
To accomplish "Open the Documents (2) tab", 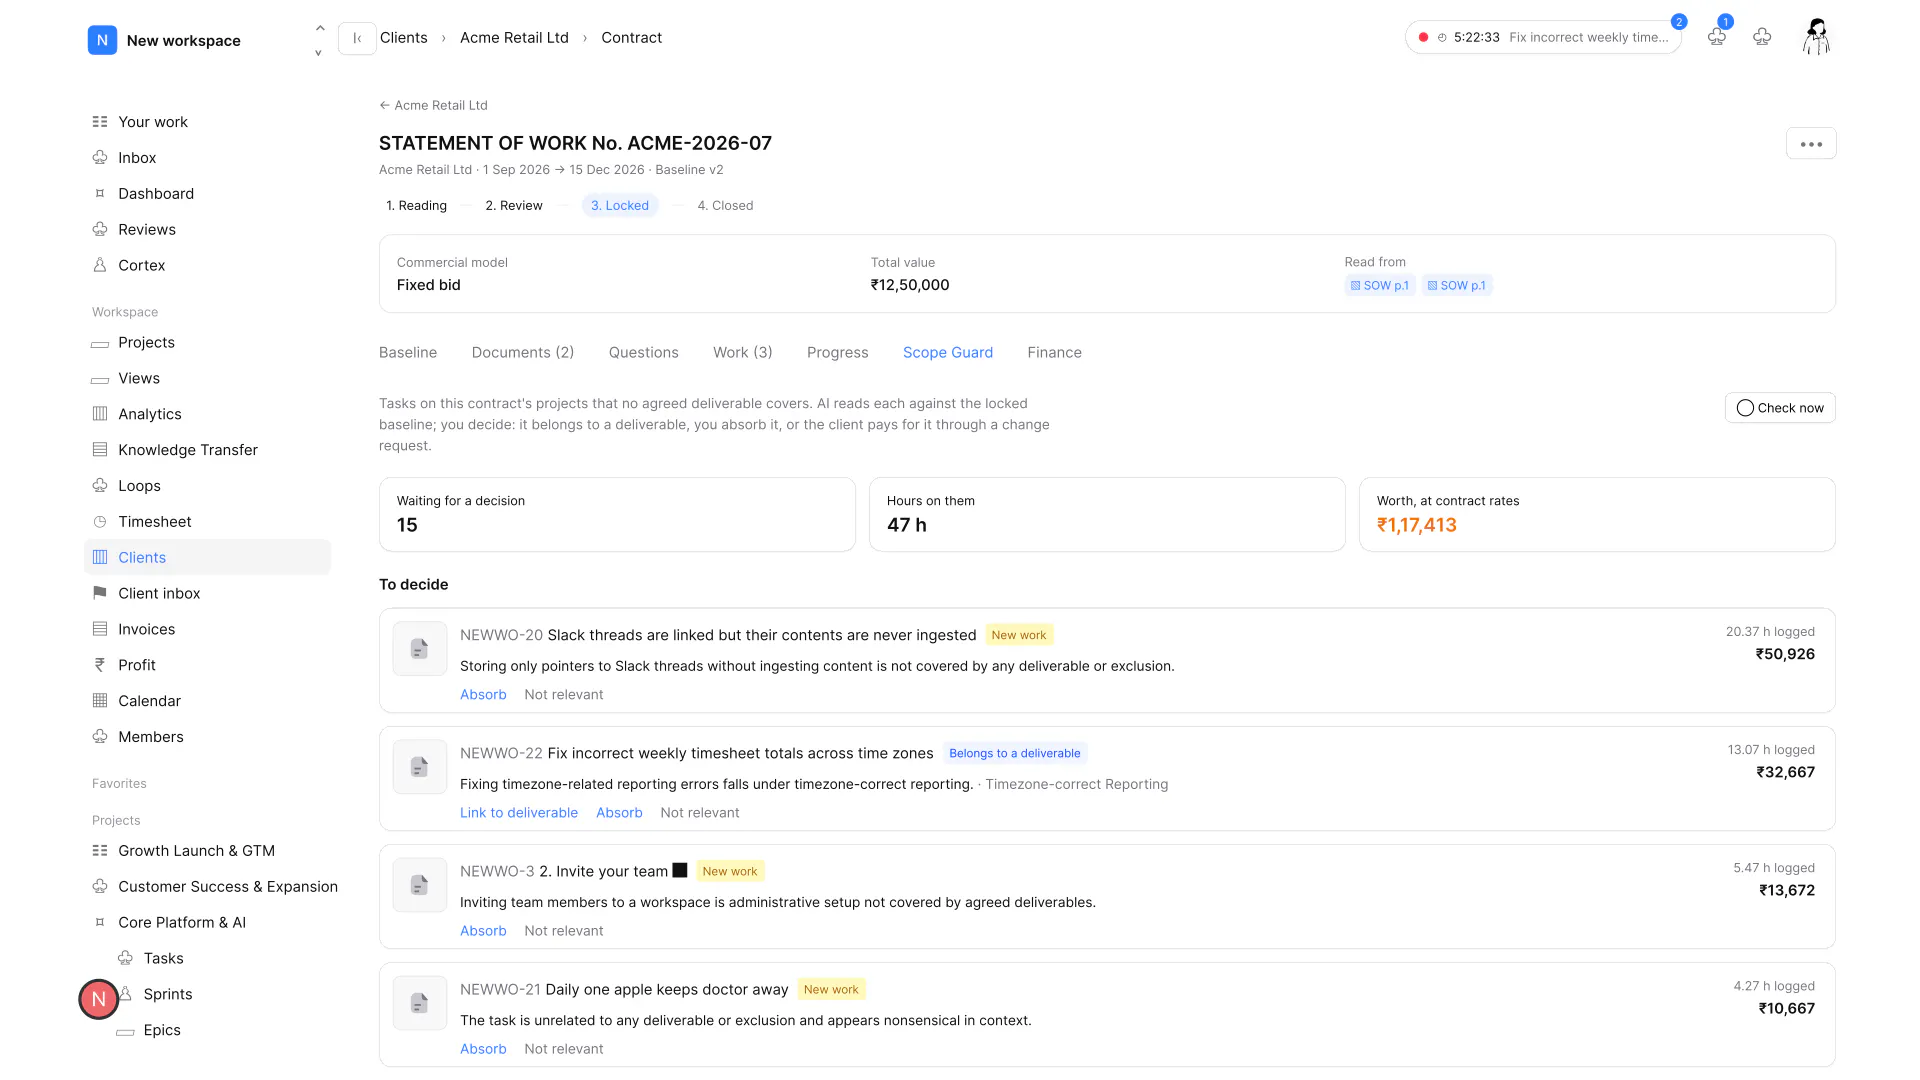I will tap(523, 353).
